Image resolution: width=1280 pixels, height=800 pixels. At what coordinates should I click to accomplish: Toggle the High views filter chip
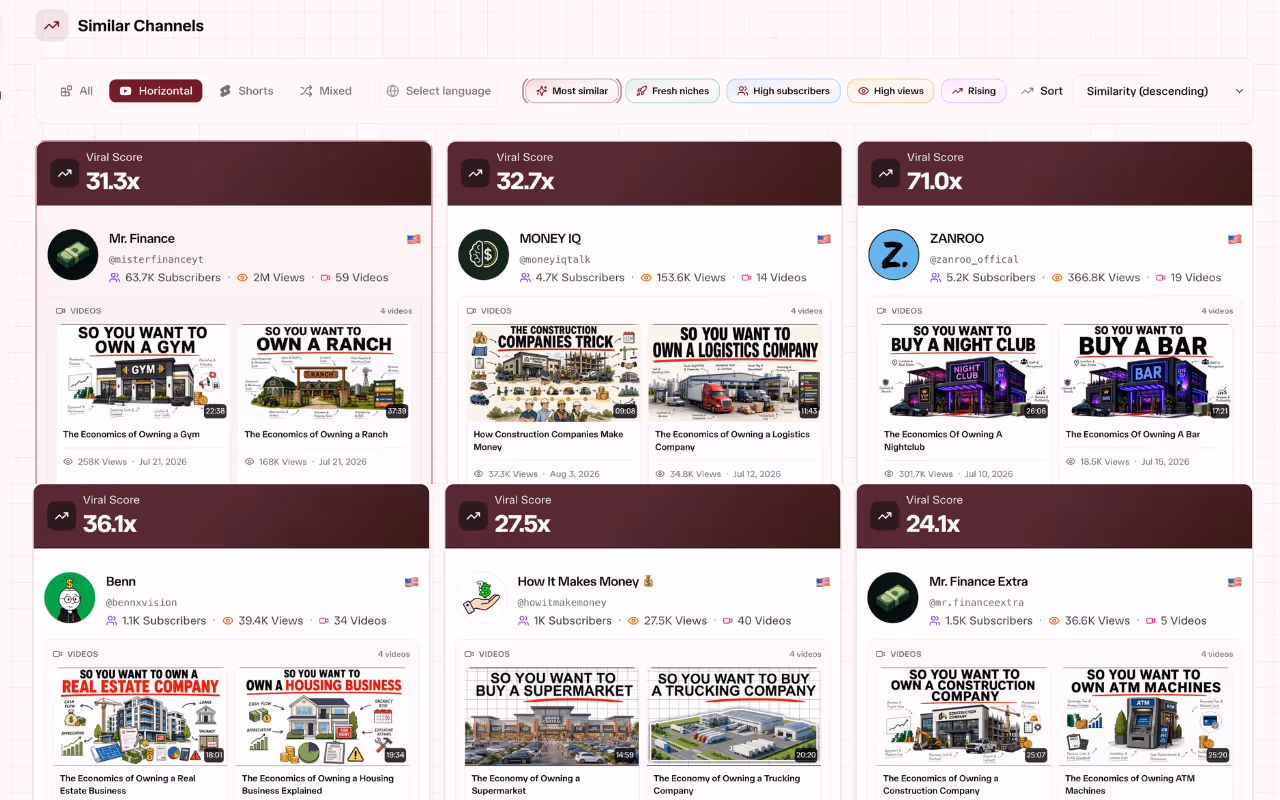click(891, 91)
